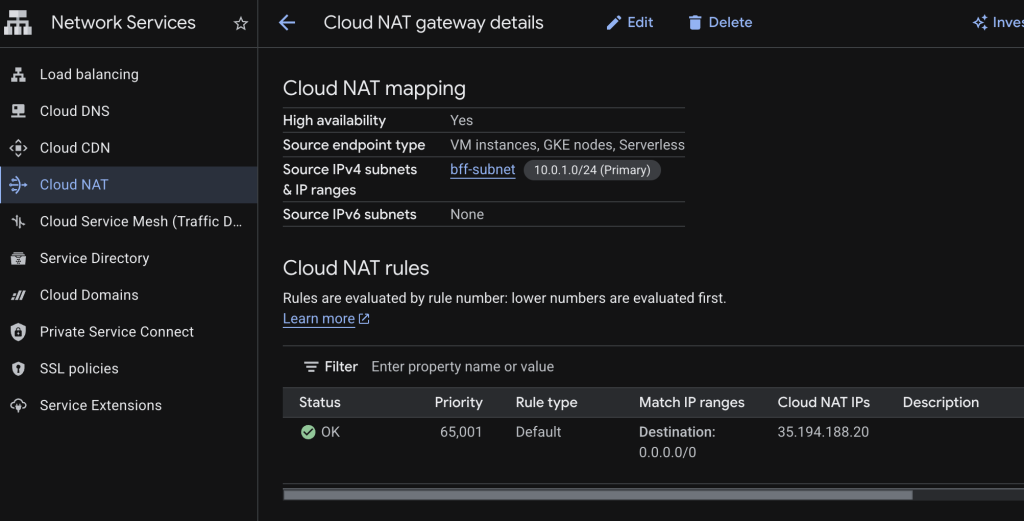Click the Cloud NAT gateway details title
This screenshot has width=1024, height=521.
[x=434, y=23]
